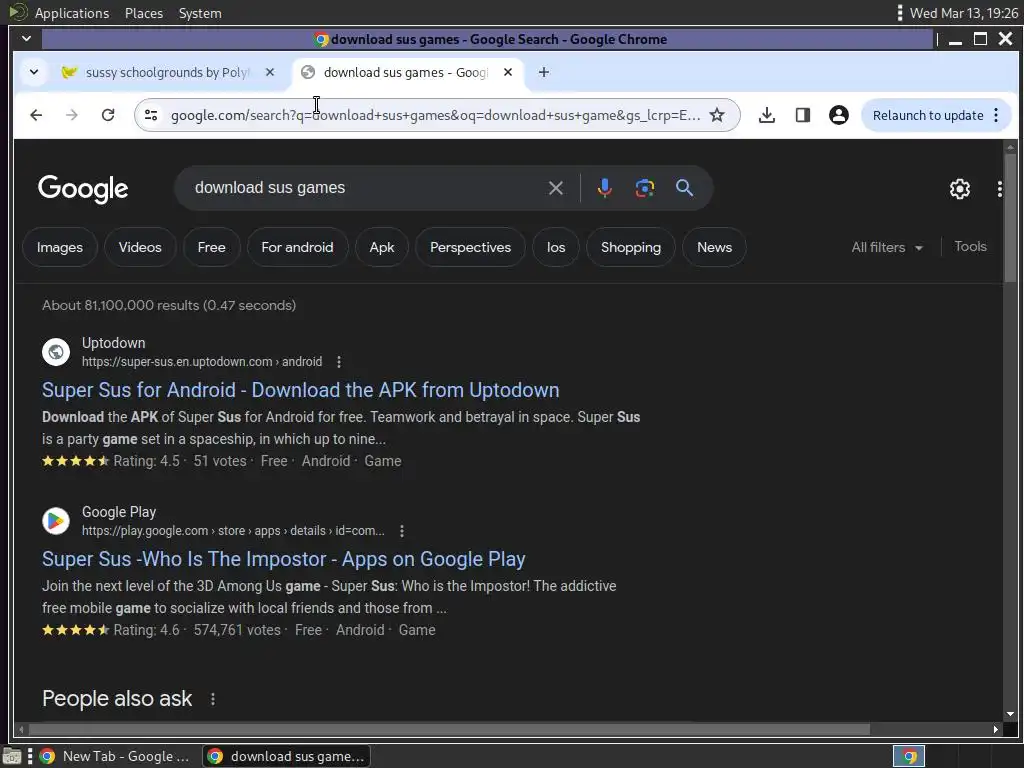The image size is (1024, 768).
Task: Click the Google Play site favicon
Action: pyautogui.click(x=56, y=521)
